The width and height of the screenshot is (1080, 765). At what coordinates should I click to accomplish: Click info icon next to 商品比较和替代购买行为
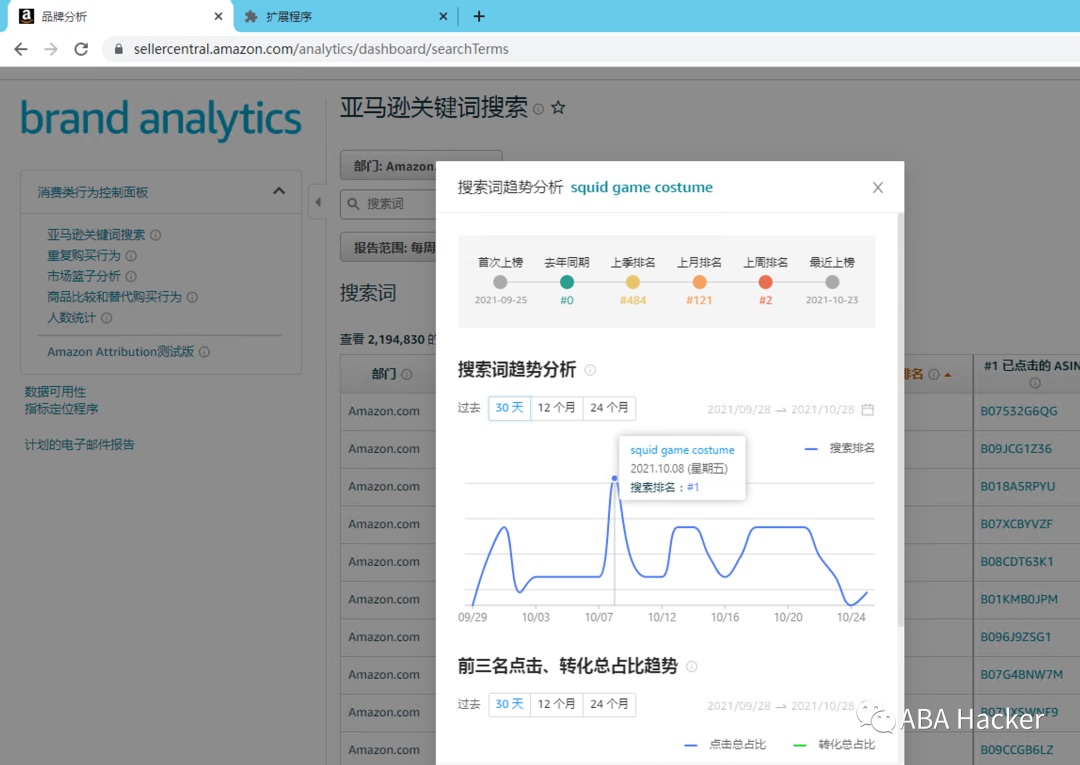point(192,297)
